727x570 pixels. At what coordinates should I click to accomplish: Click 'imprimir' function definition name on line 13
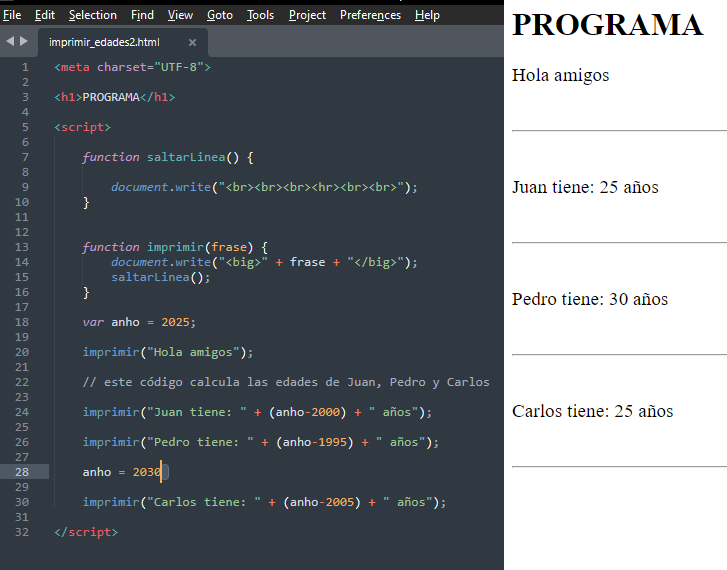coord(176,247)
